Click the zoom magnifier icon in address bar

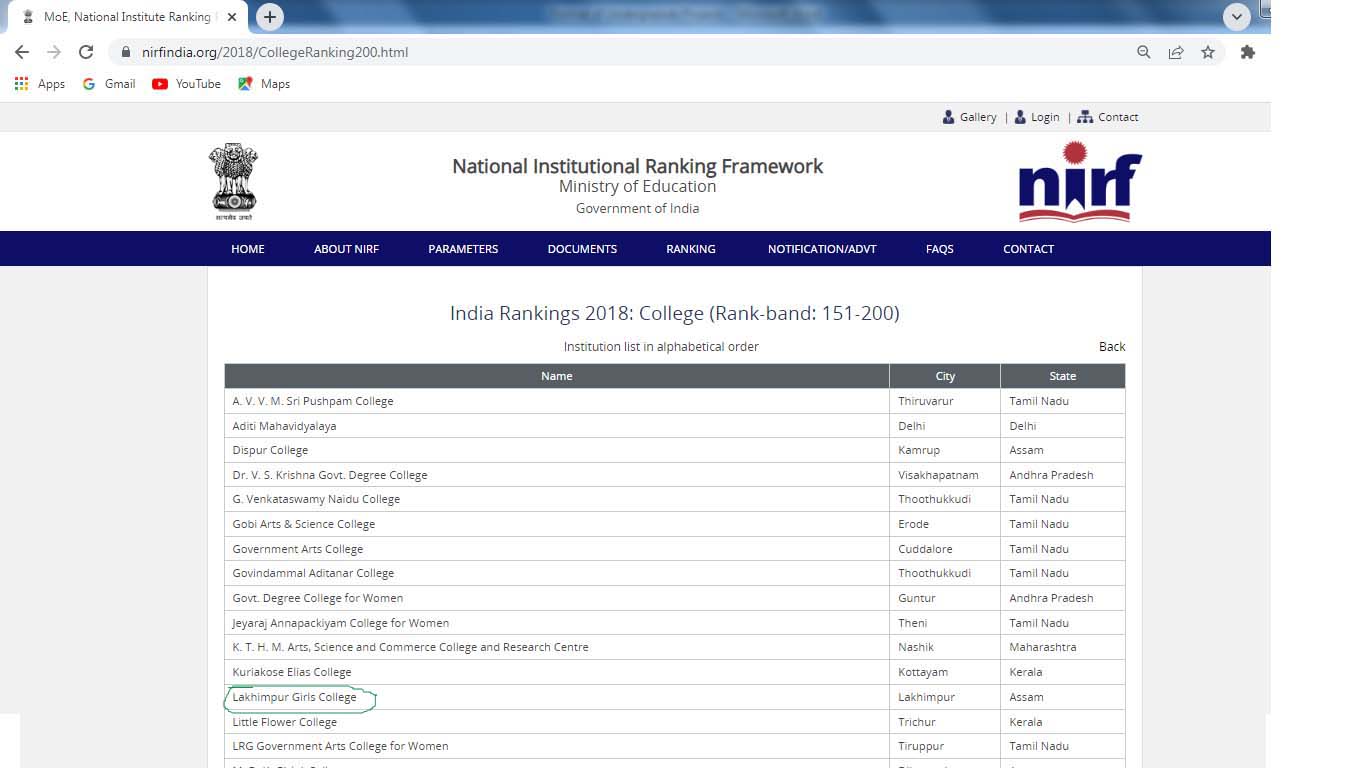(1144, 52)
